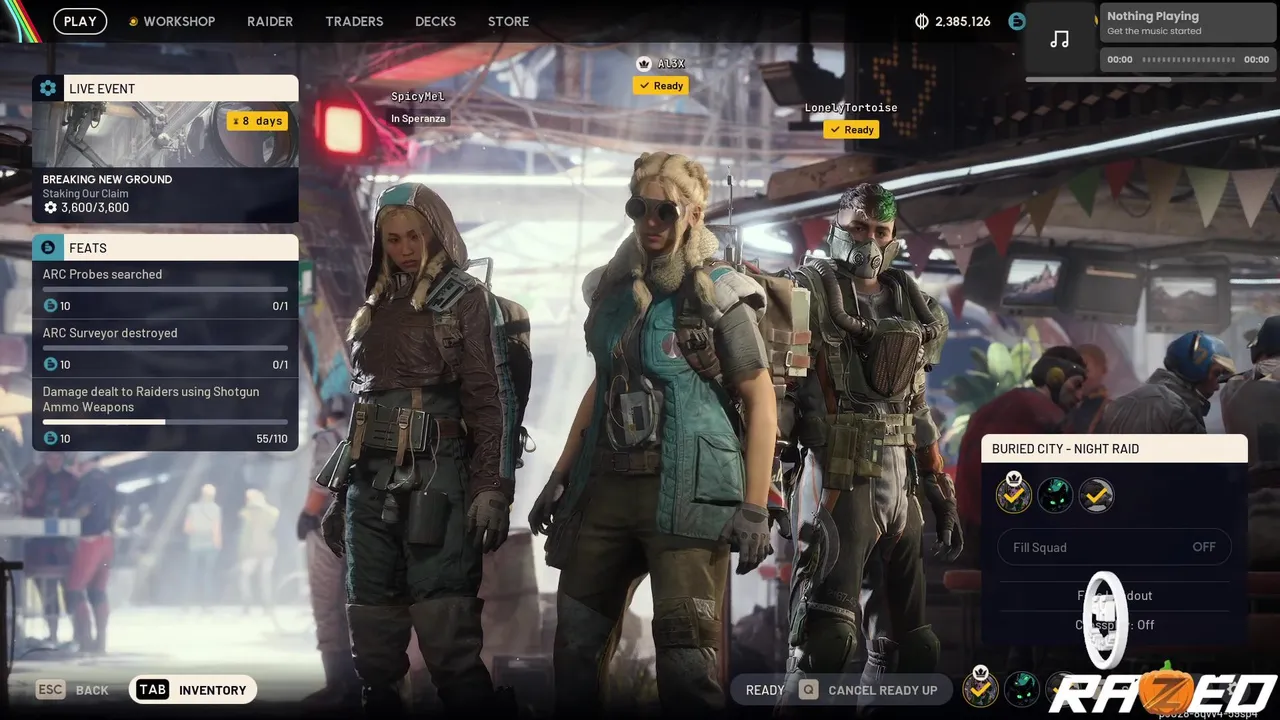Select the Shotgun Ammo Weapons damage feat

pos(165,414)
